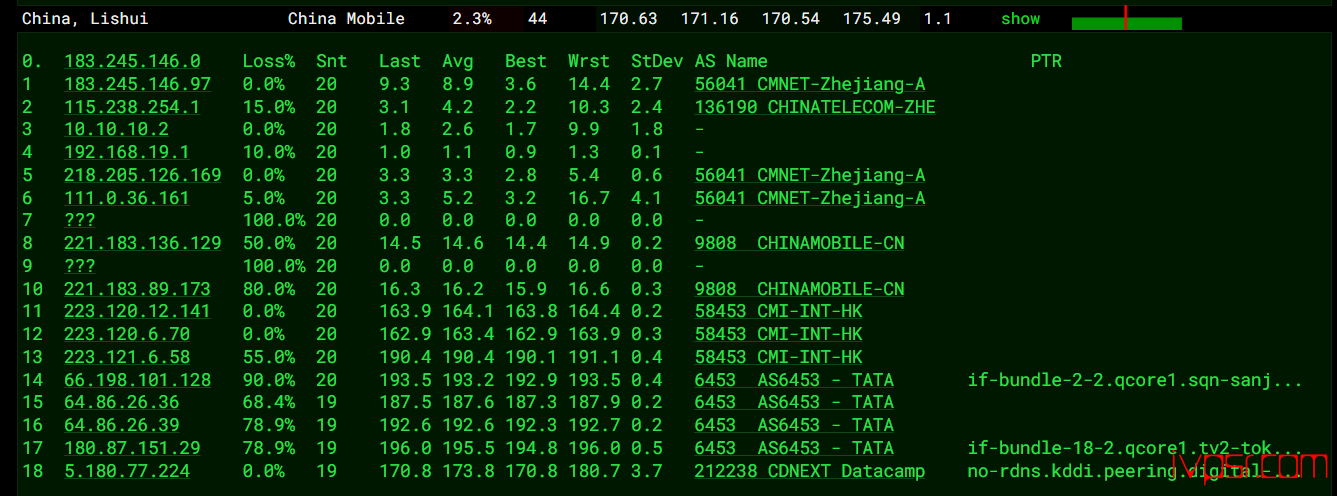This screenshot has width=1337, height=496.
Task: Click the 170.54 value in summary row
Action: (x=791, y=19)
